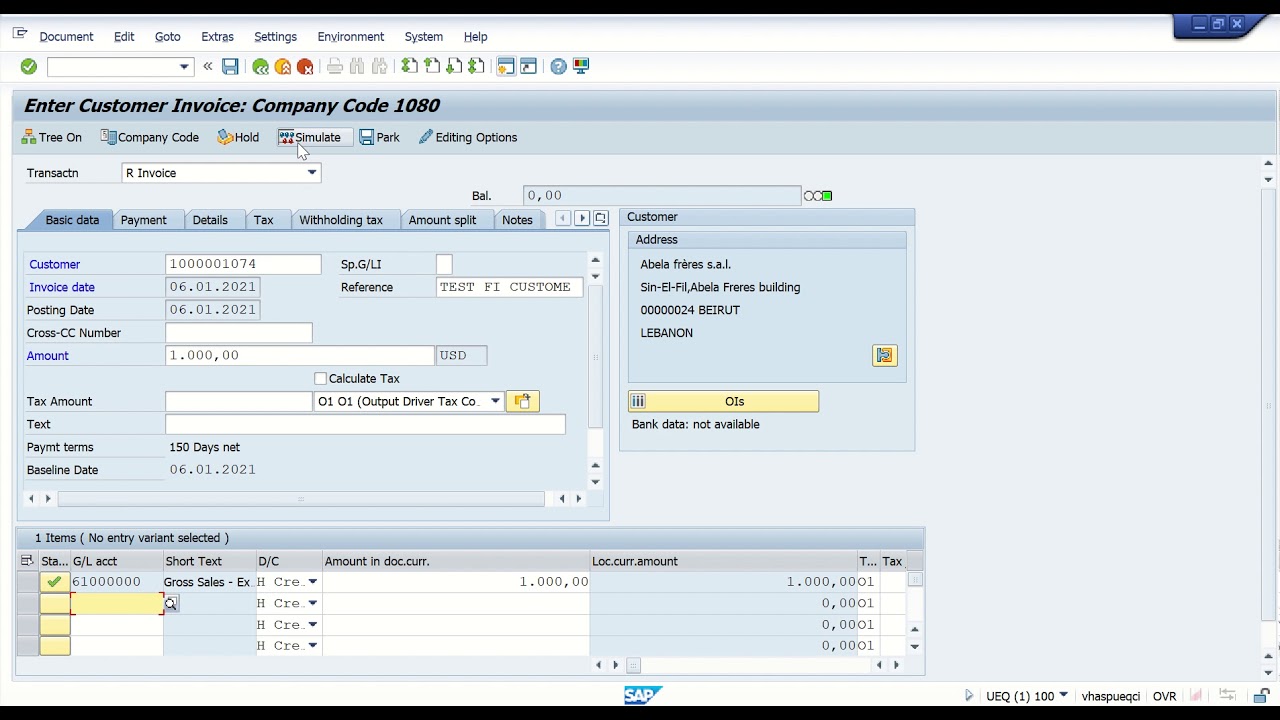Toggle the Calculate Tax checkbox

[320, 378]
